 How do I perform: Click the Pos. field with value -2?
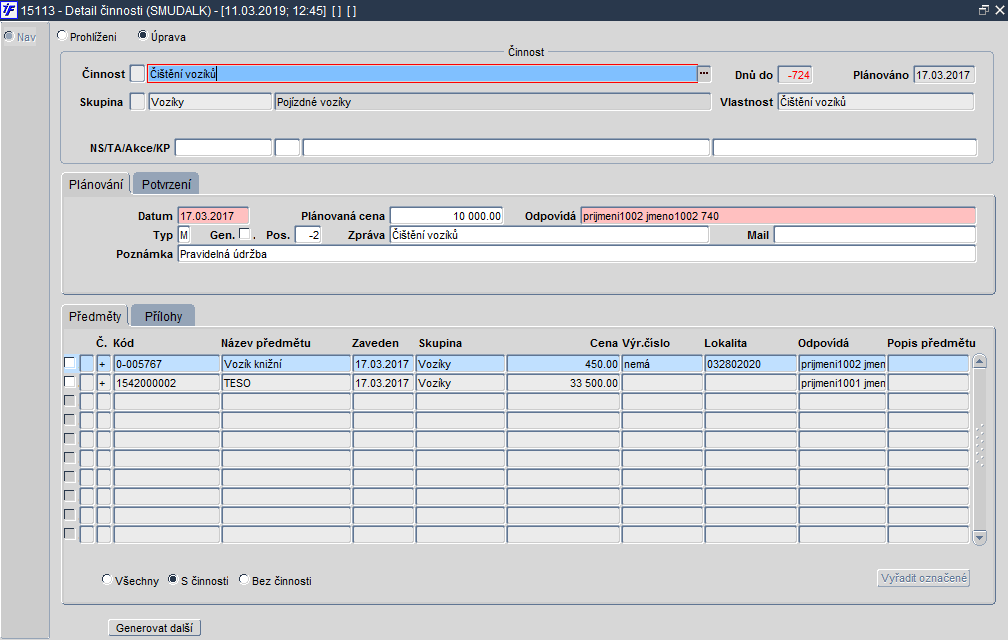[308, 235]
